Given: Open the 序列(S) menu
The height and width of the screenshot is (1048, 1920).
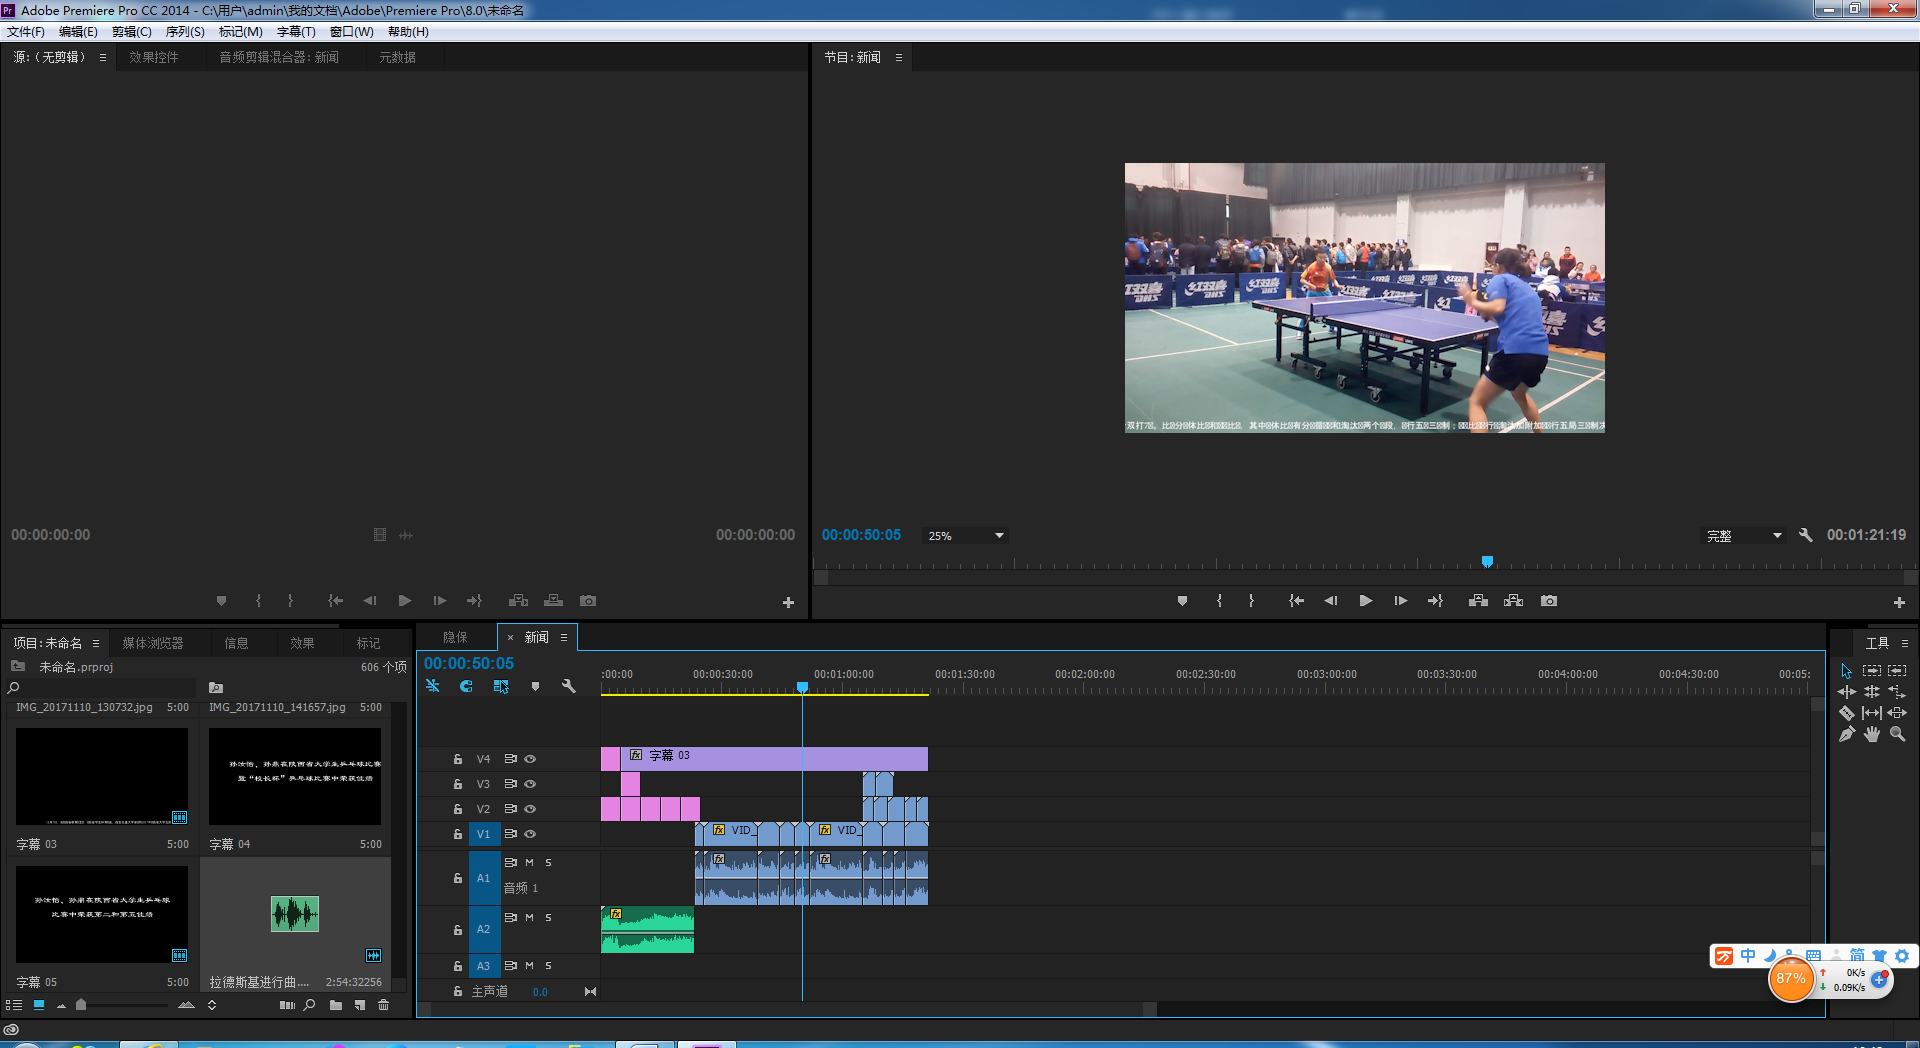Looking at the screenshot, I should 185,32.
